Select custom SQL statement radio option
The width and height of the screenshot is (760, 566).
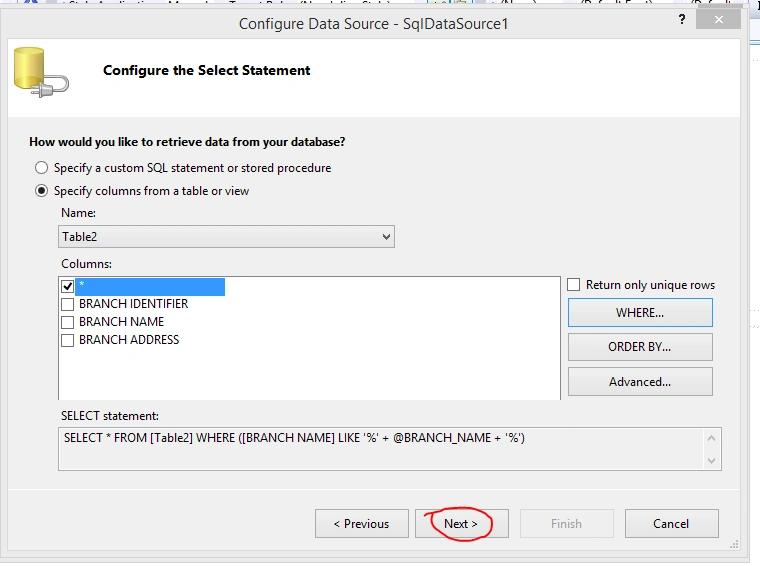[x=42, y=168]
